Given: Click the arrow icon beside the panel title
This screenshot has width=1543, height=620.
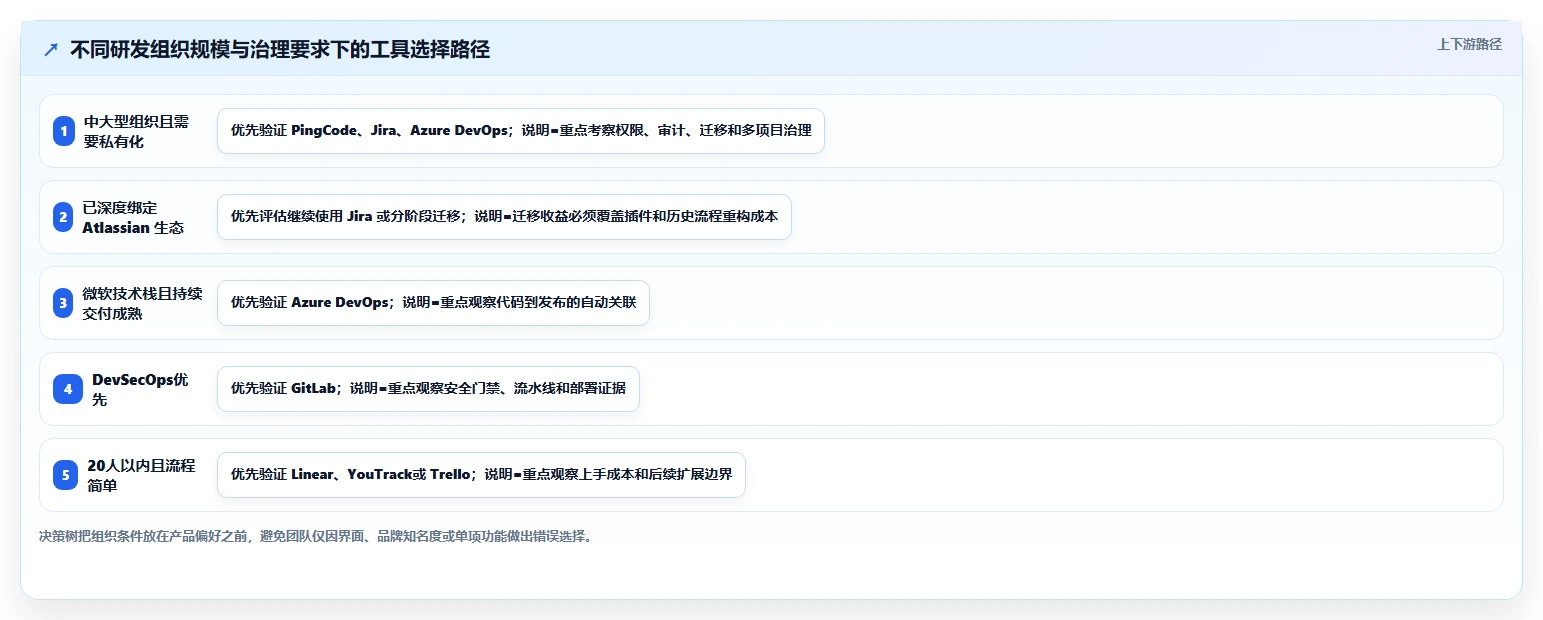Looking at the screenshot, I should click(x=51, y=50).
